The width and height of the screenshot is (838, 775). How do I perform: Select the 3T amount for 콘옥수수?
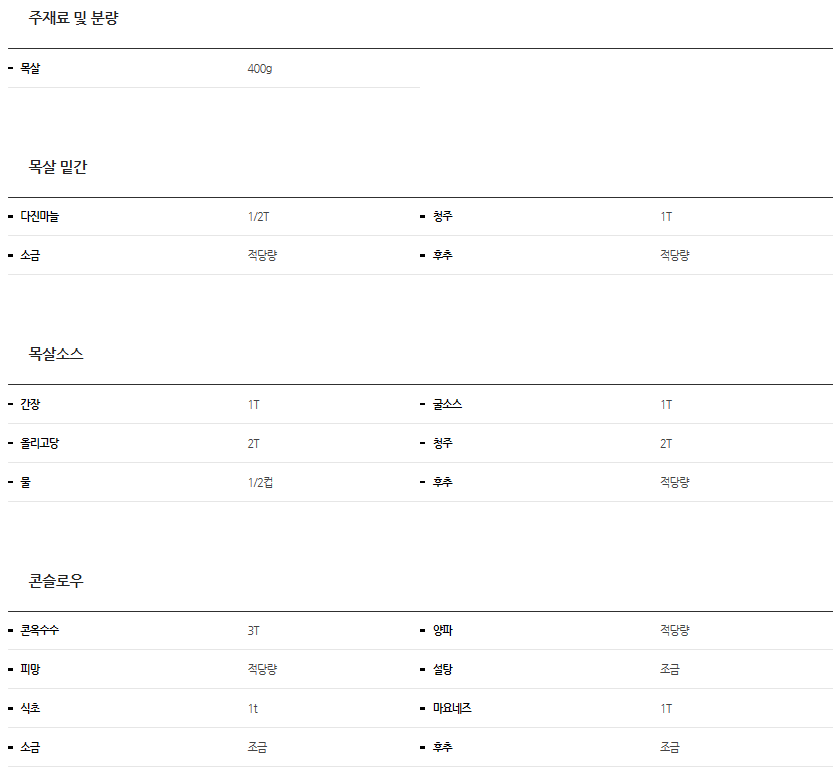pyautogui.click(x=254, y=631)
